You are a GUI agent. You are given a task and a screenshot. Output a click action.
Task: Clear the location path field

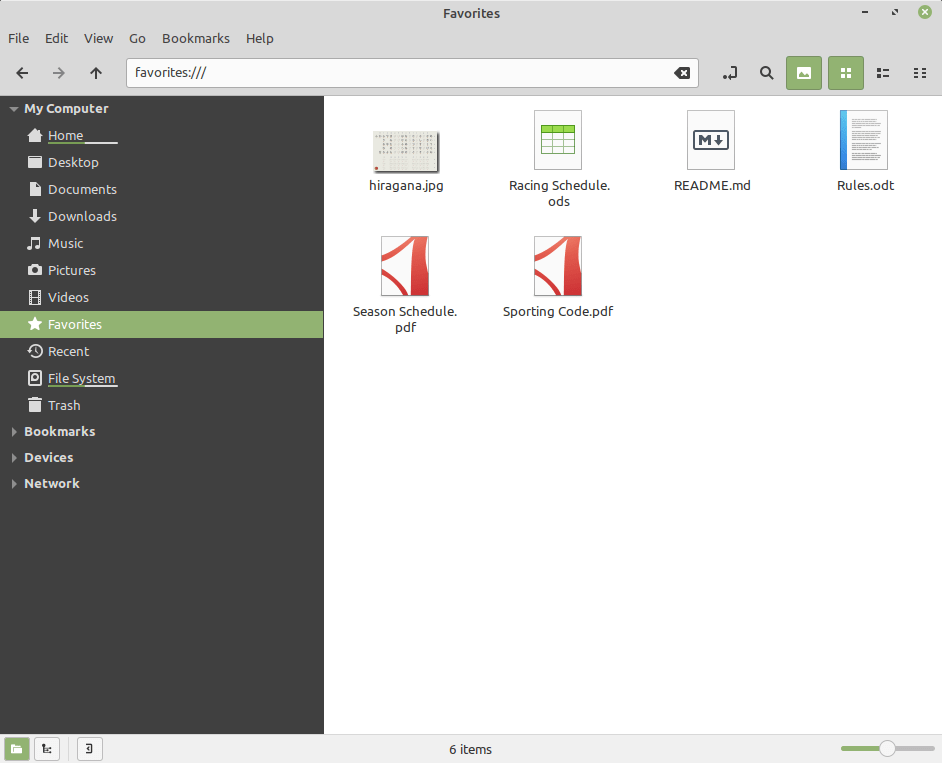[681, 73]
